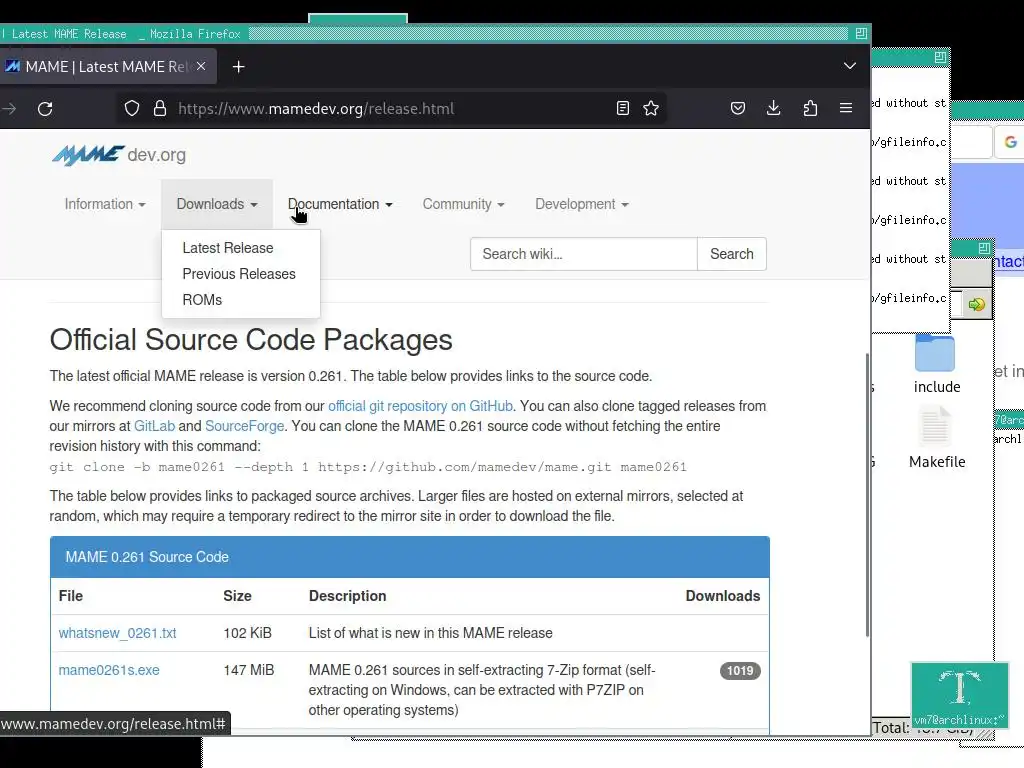1024x768 pixels.
Task: Toggle reader view in address bar
Action: pyautogui.click(x=623, y=108)
